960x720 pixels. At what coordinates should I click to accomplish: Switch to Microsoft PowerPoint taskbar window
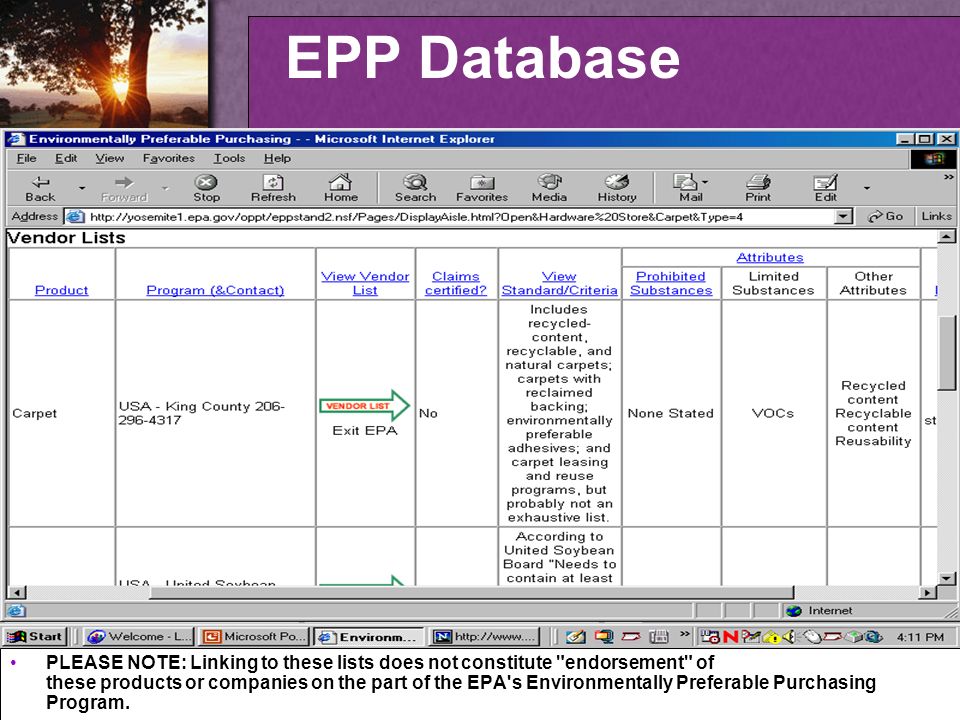click(255, 637)
